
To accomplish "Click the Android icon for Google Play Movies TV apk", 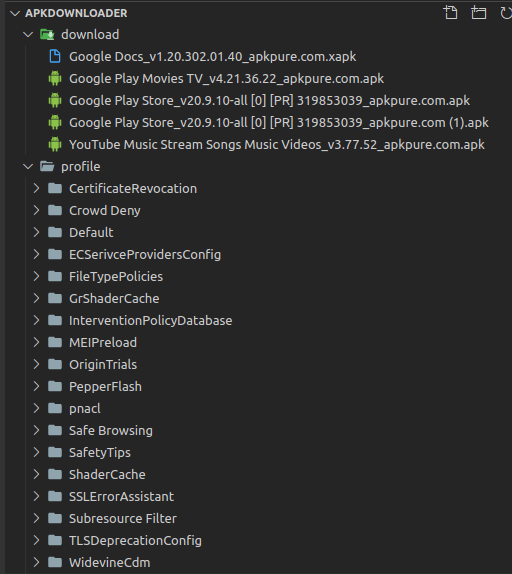I will pyautogui.click(x=55, y=78).
